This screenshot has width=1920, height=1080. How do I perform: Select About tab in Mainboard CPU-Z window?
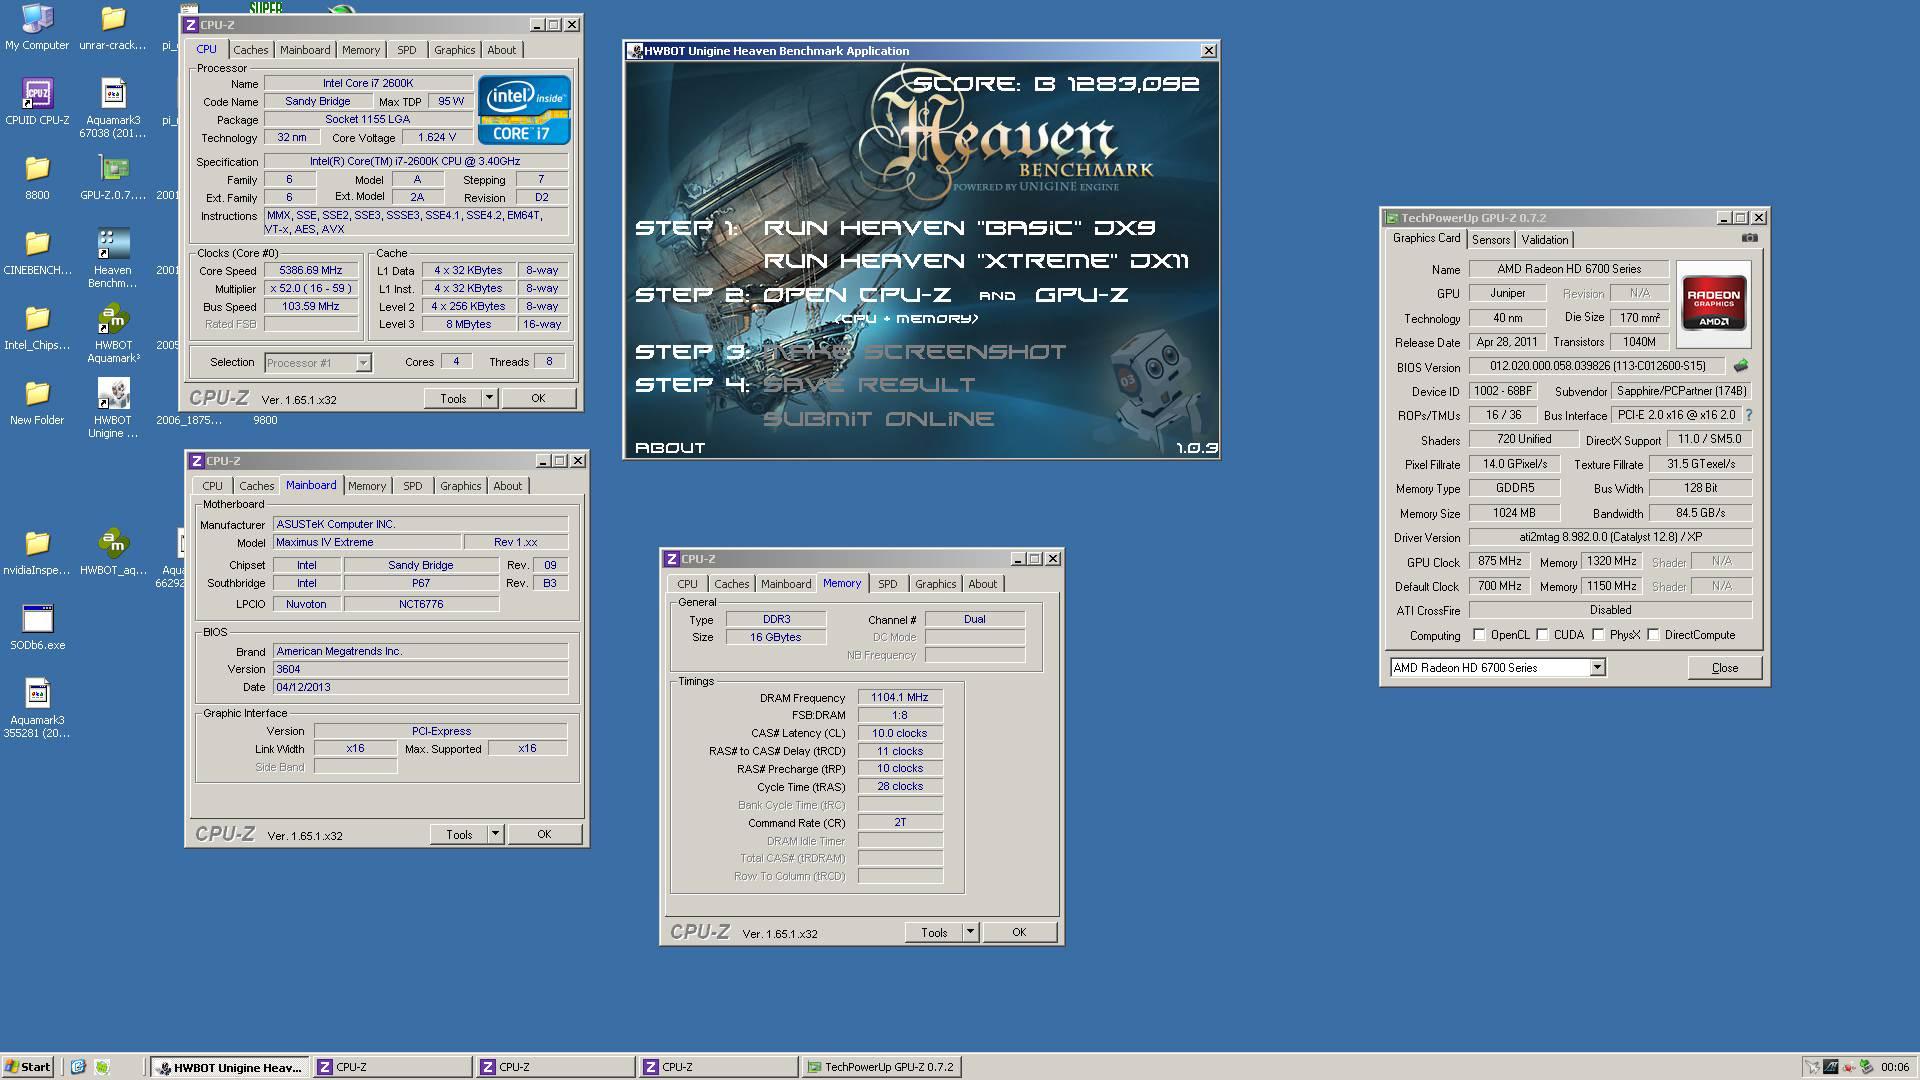507,486
